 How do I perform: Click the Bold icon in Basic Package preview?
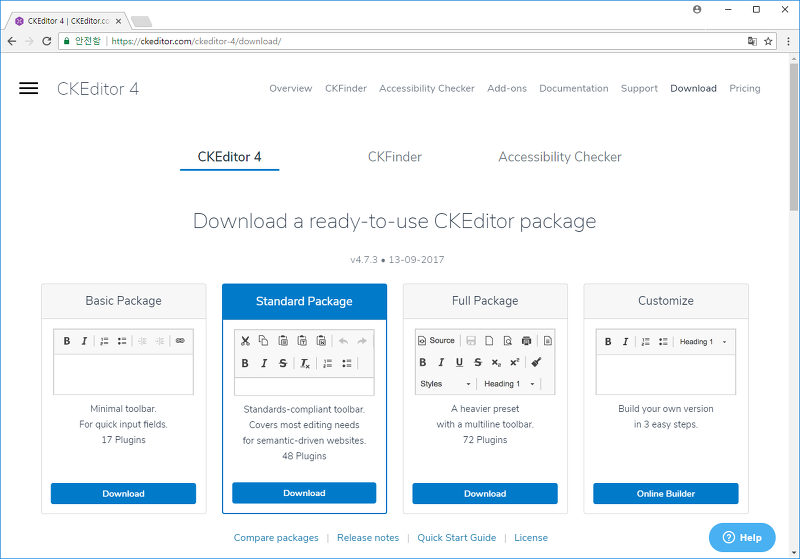67,341
